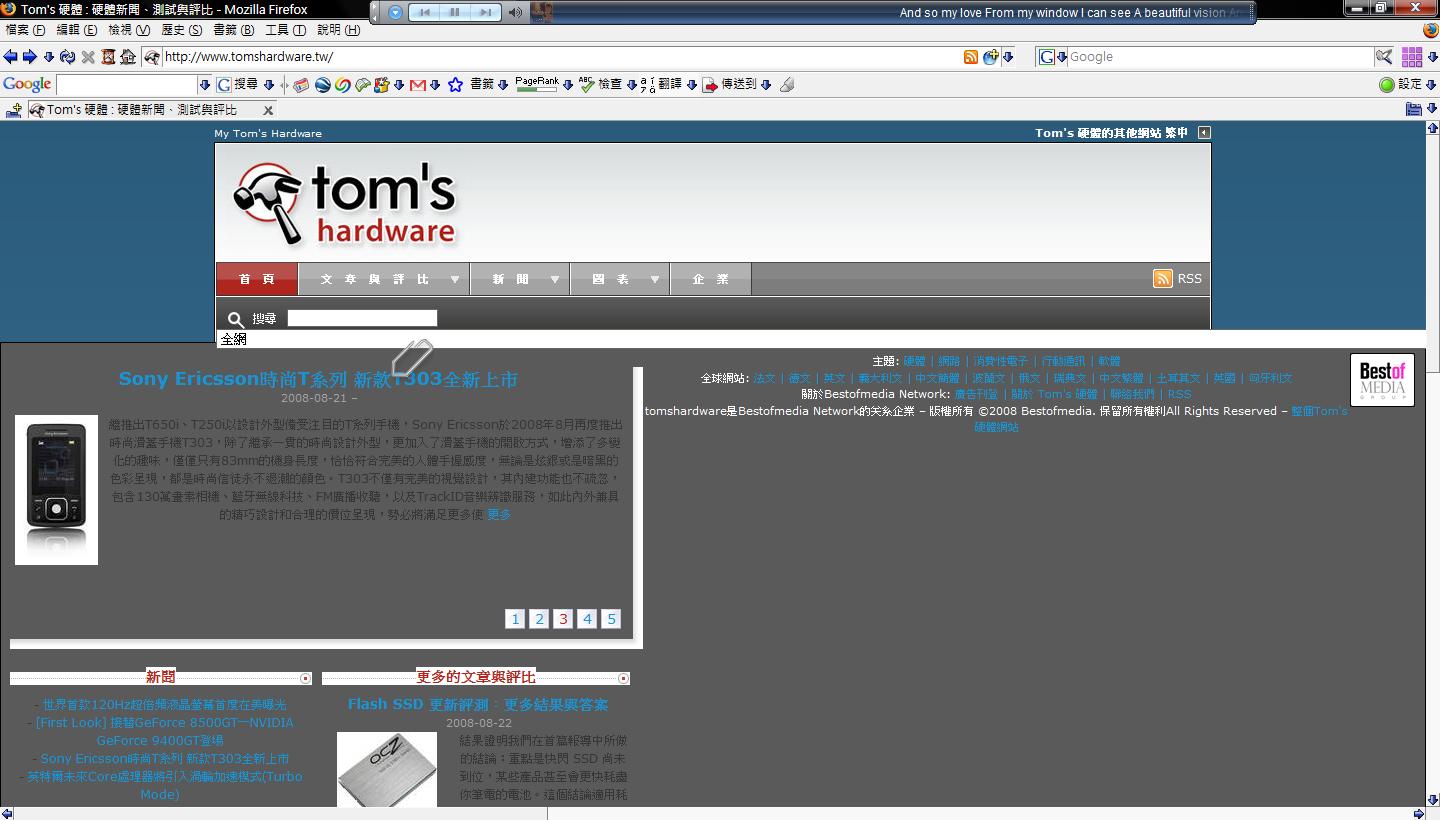Click the list-all-tabs icon at right

[x=1414, y=109]
